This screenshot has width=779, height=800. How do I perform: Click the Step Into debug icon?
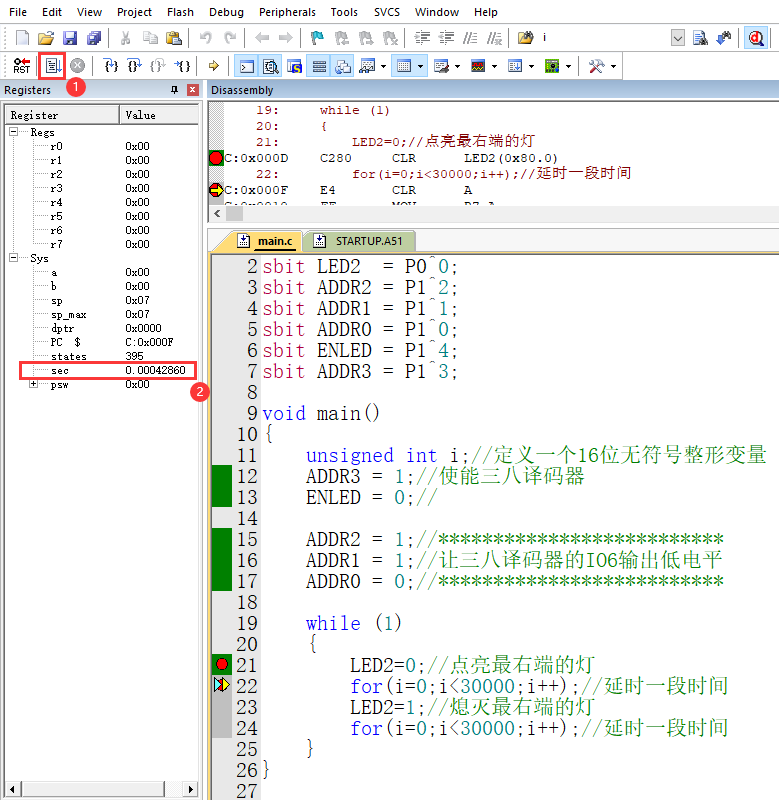(112, 66)
